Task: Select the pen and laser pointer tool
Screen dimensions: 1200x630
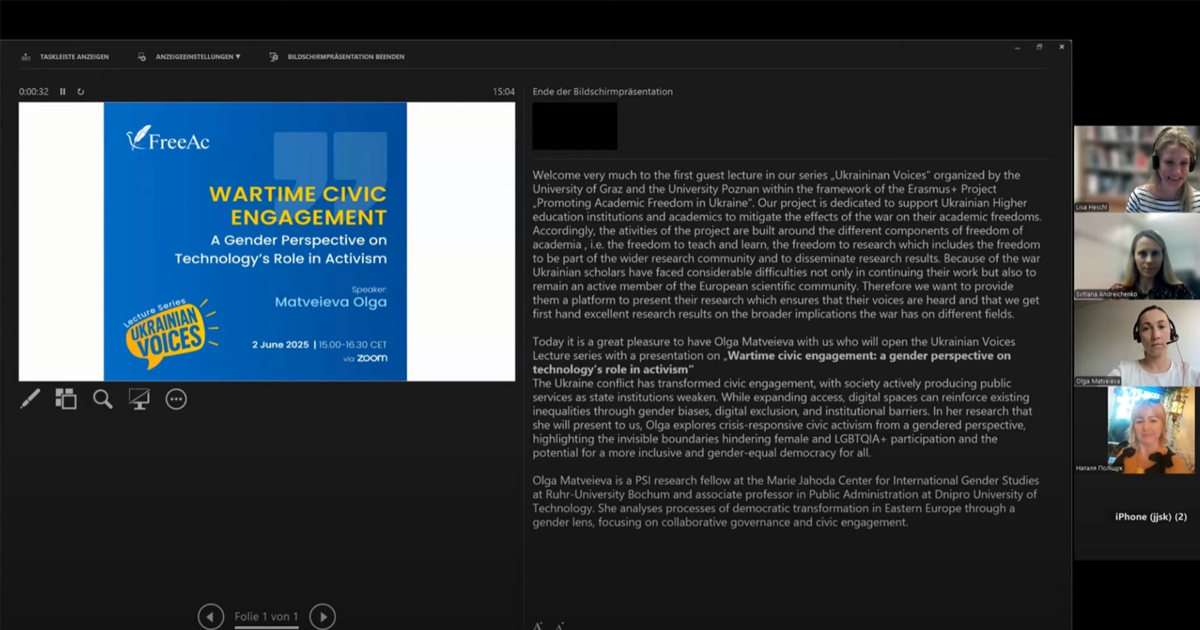Action: pos(30,399)
